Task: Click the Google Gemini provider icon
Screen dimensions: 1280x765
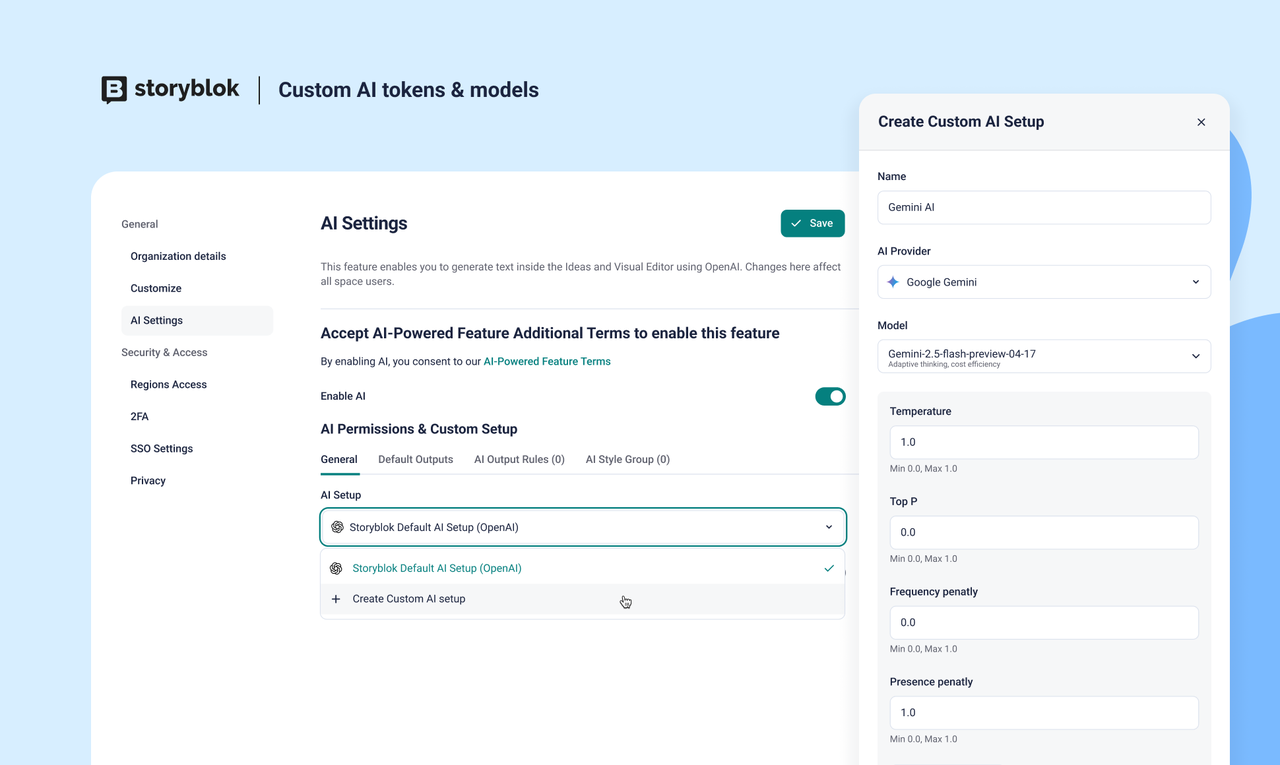Action: click(x=892, y=282)
